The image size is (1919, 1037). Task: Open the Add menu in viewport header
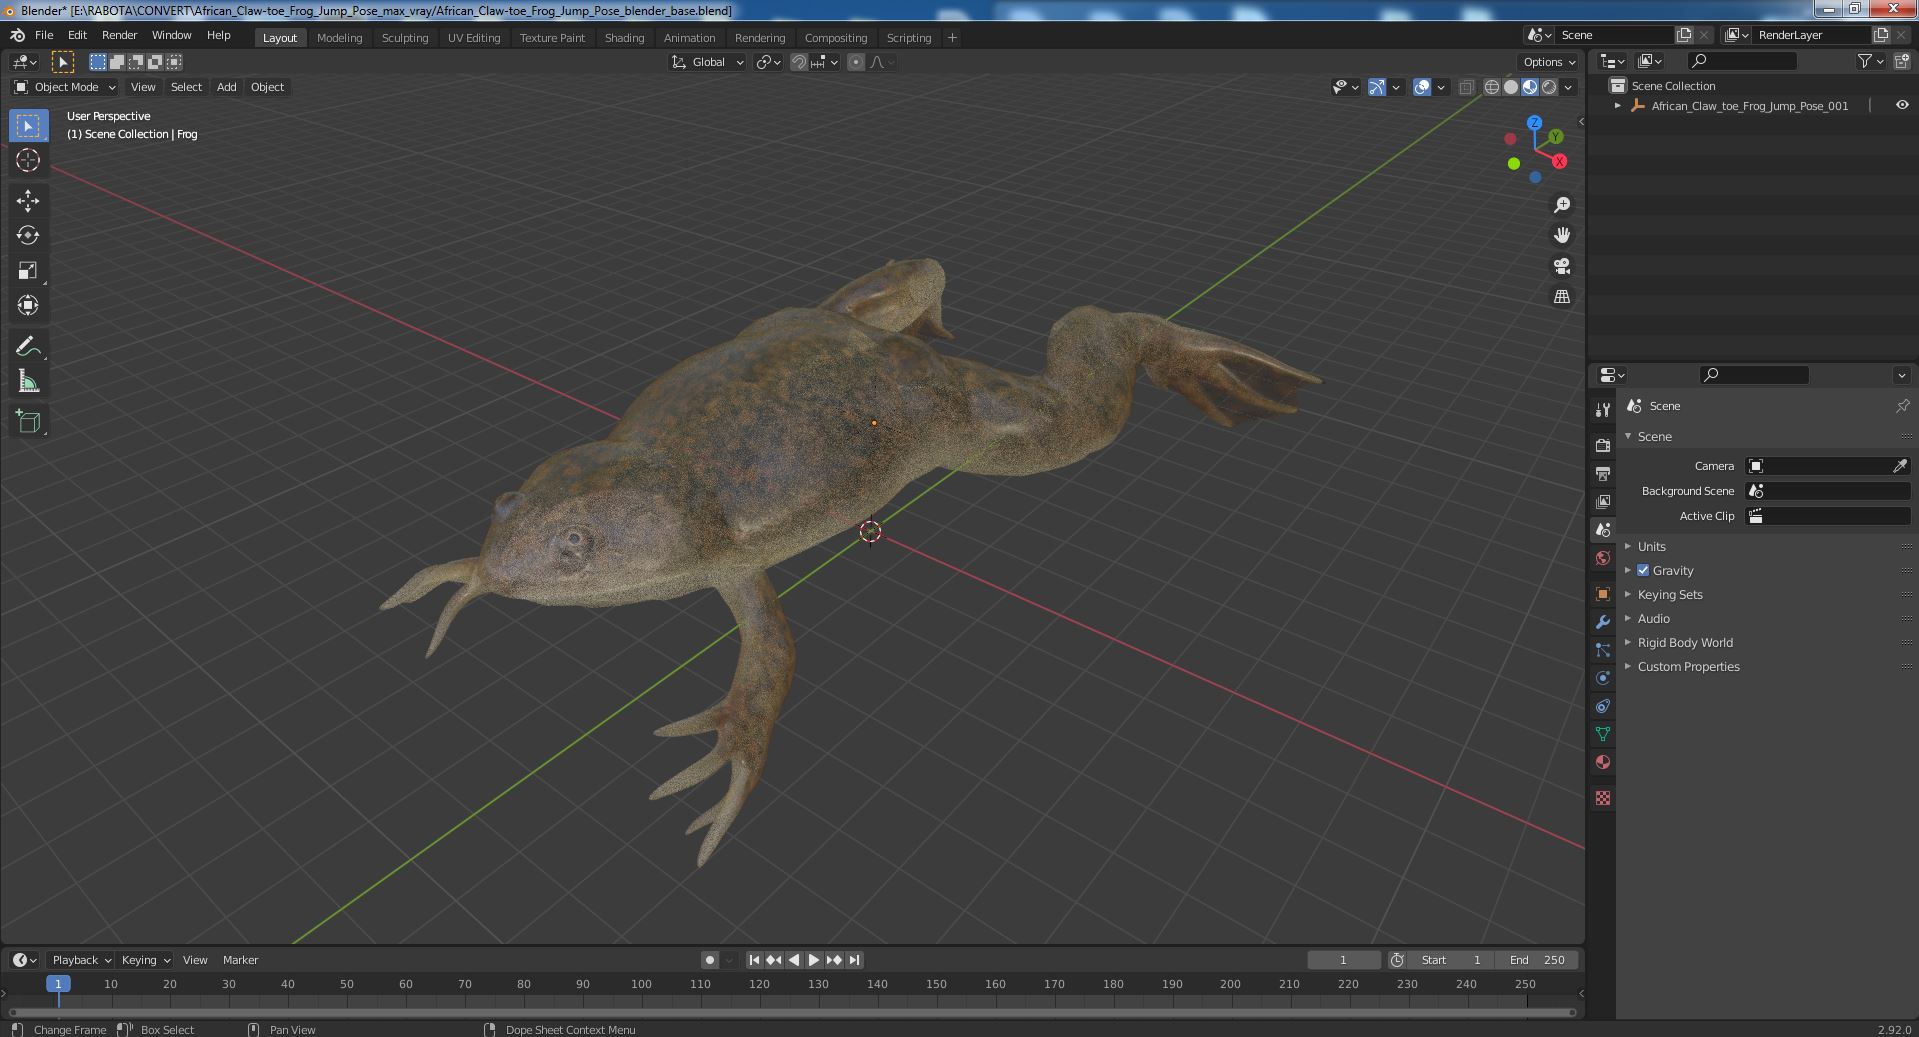point(227,87)
